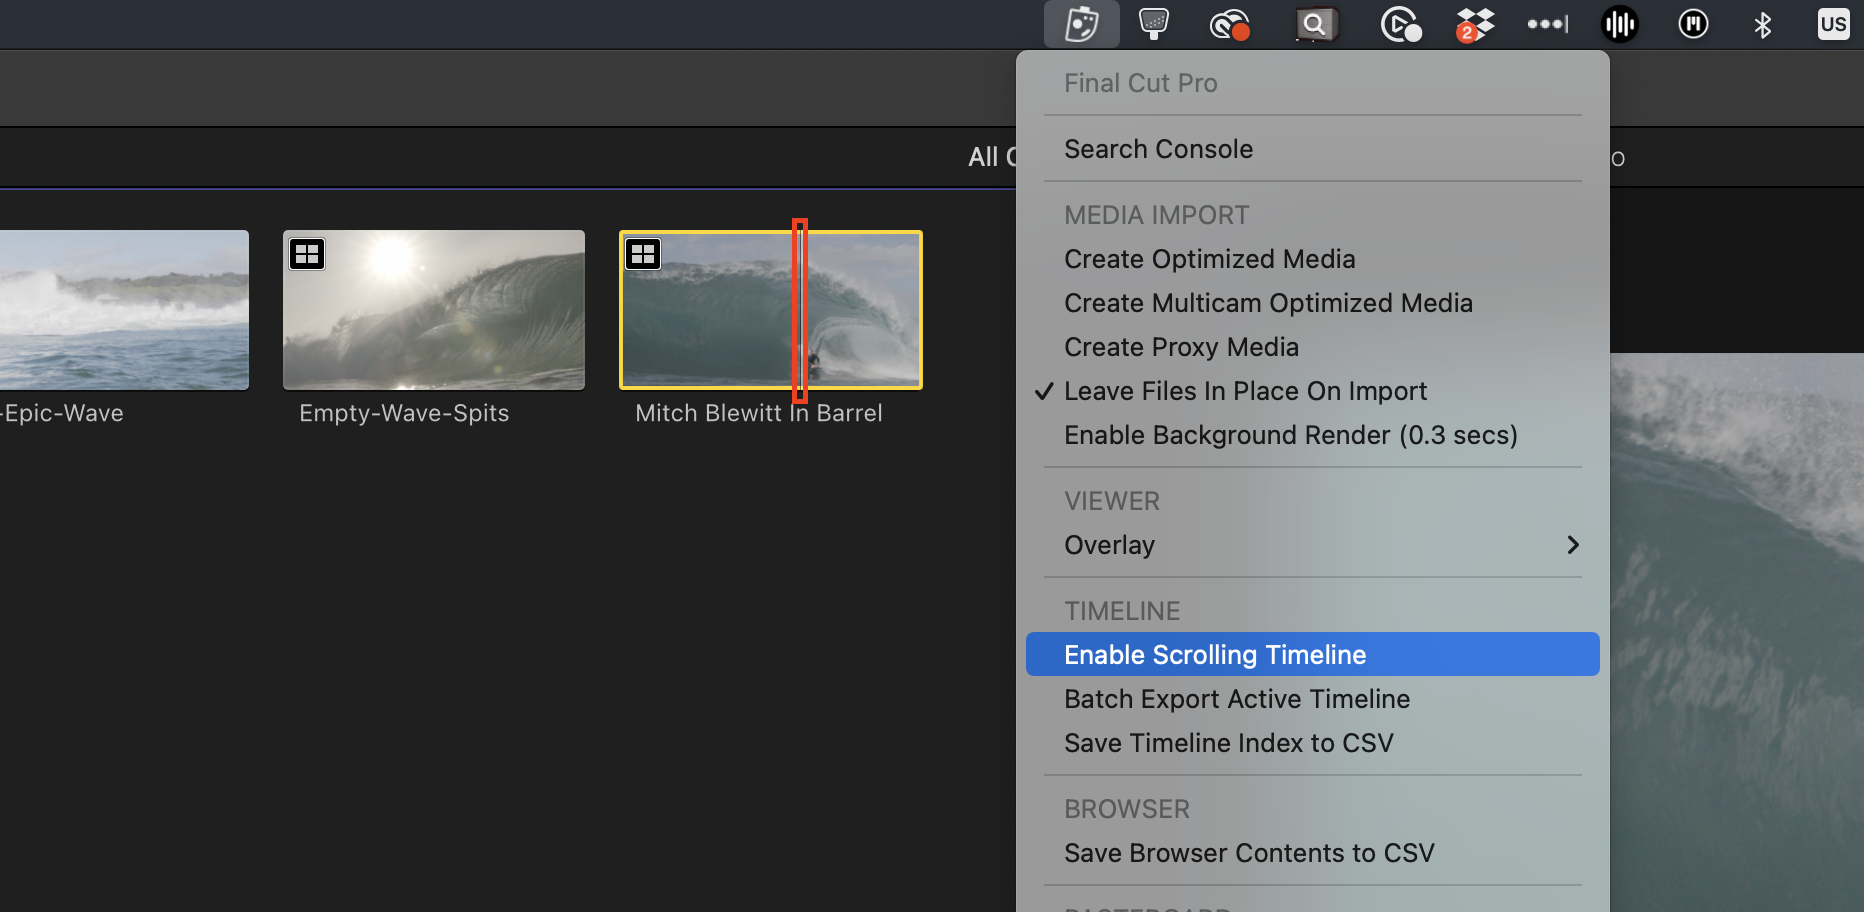Toggle Enable Background Render option
The height and width of the screenshot is (912, 1864).
[x=1313, y=435]
